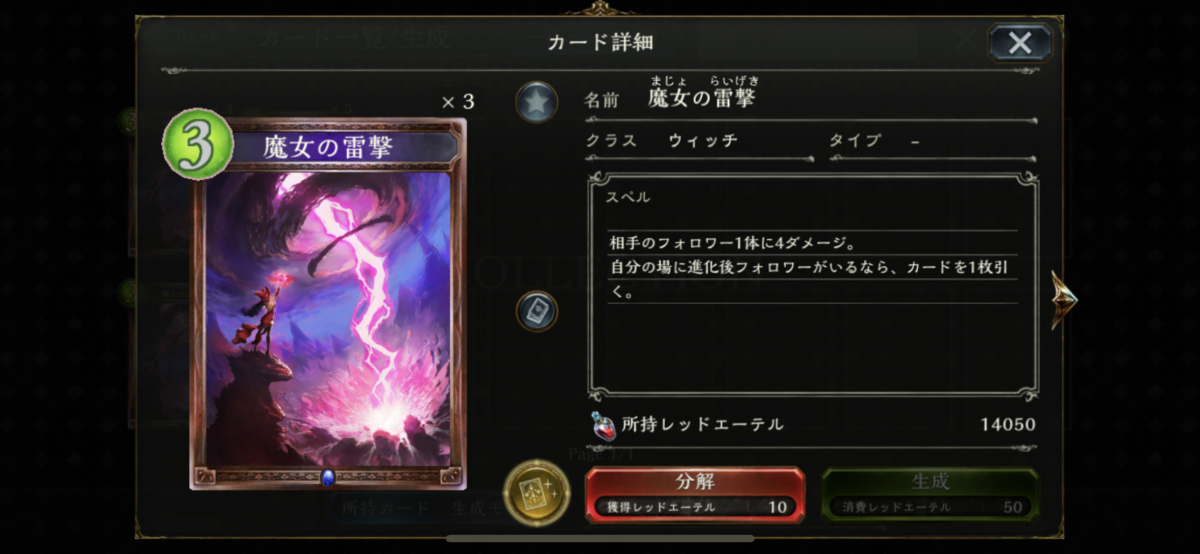Close the card details dialog
The height and width of the screenshot is (554, 1200).
pos(1020,43)
